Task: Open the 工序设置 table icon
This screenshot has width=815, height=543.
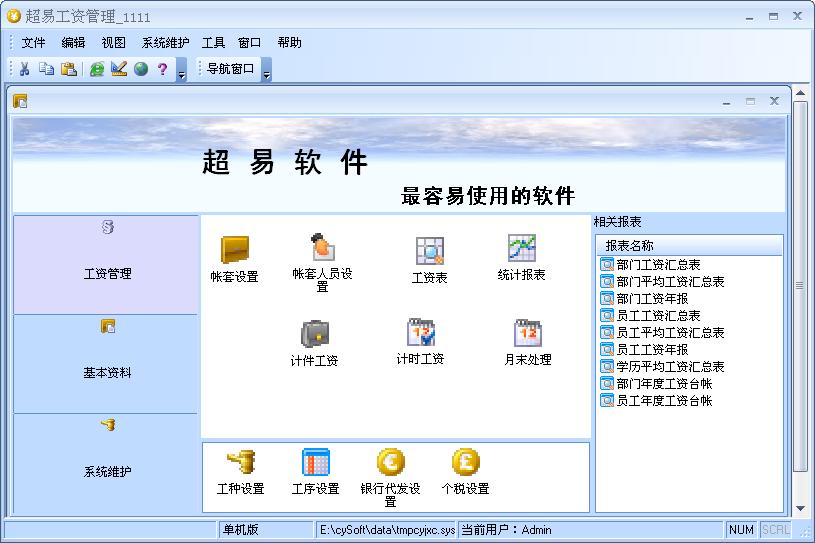Action: point(316,471)
